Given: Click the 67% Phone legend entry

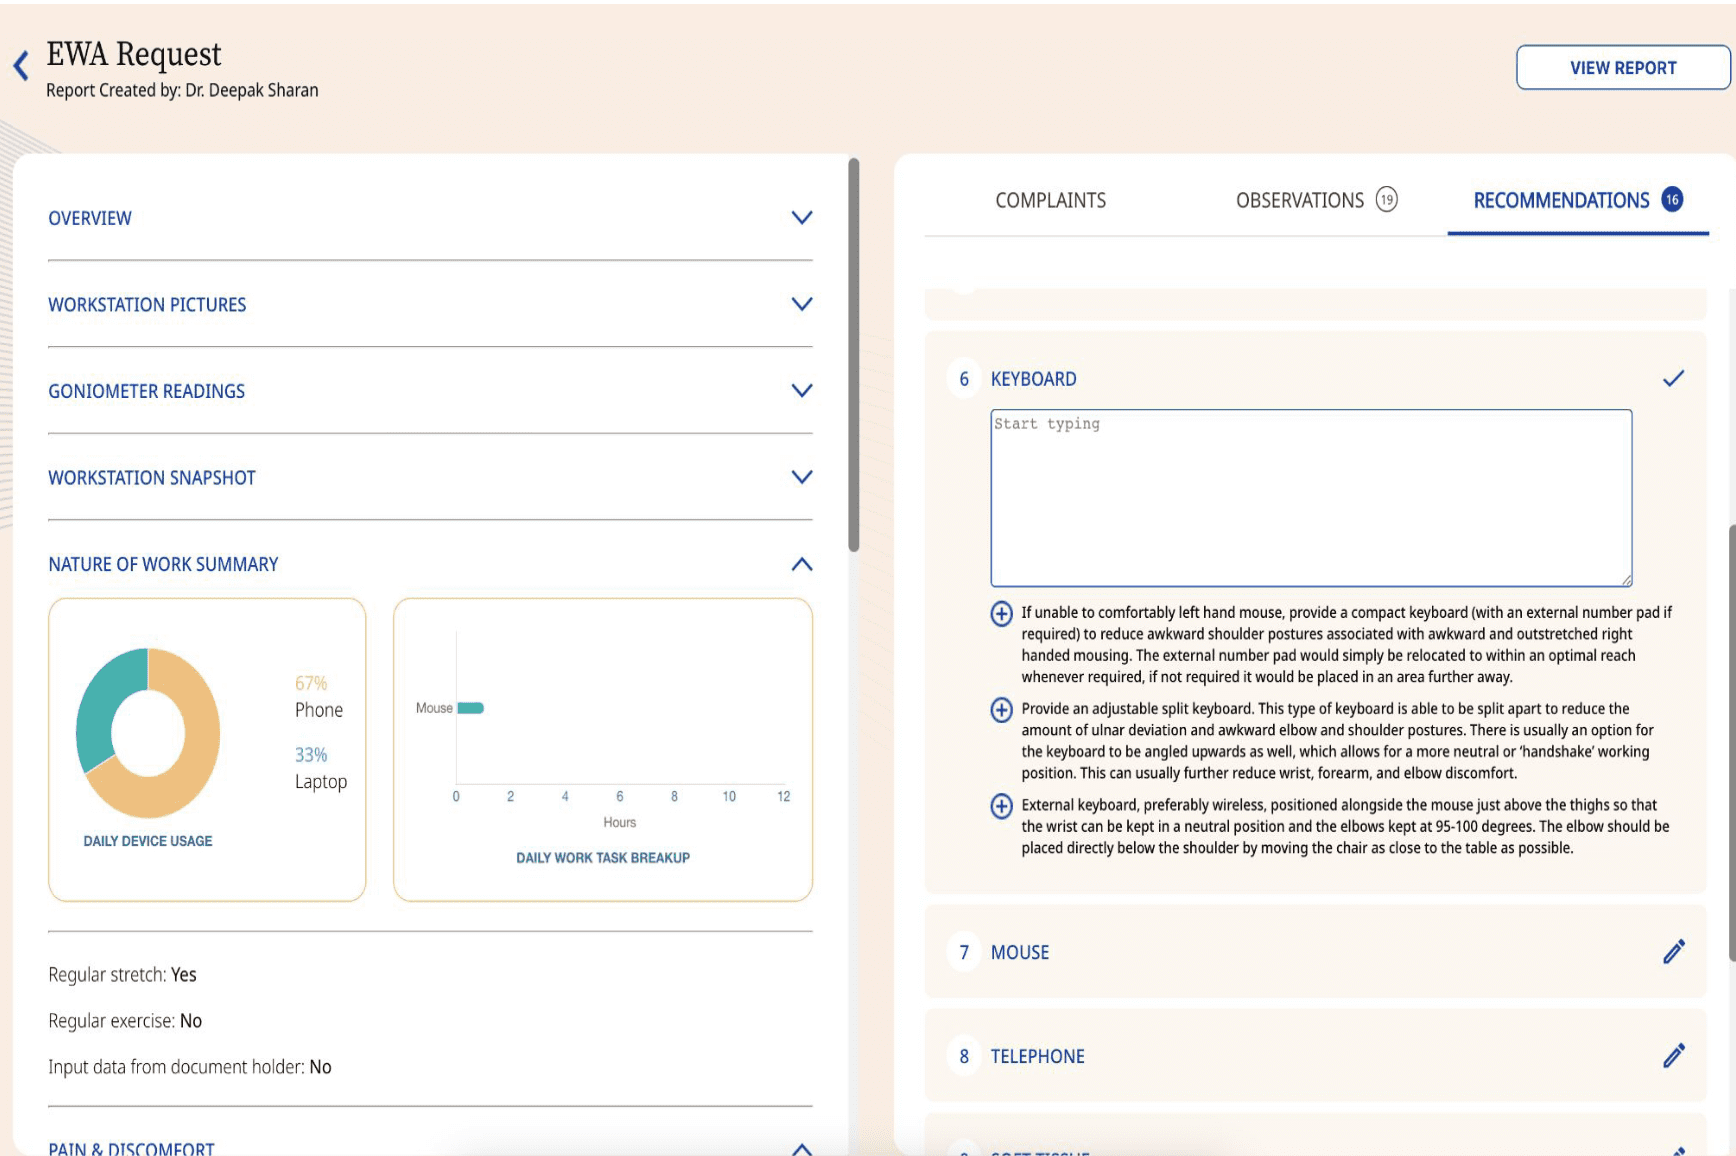Looking at the screenshot, I should click(x=319, y=697).
